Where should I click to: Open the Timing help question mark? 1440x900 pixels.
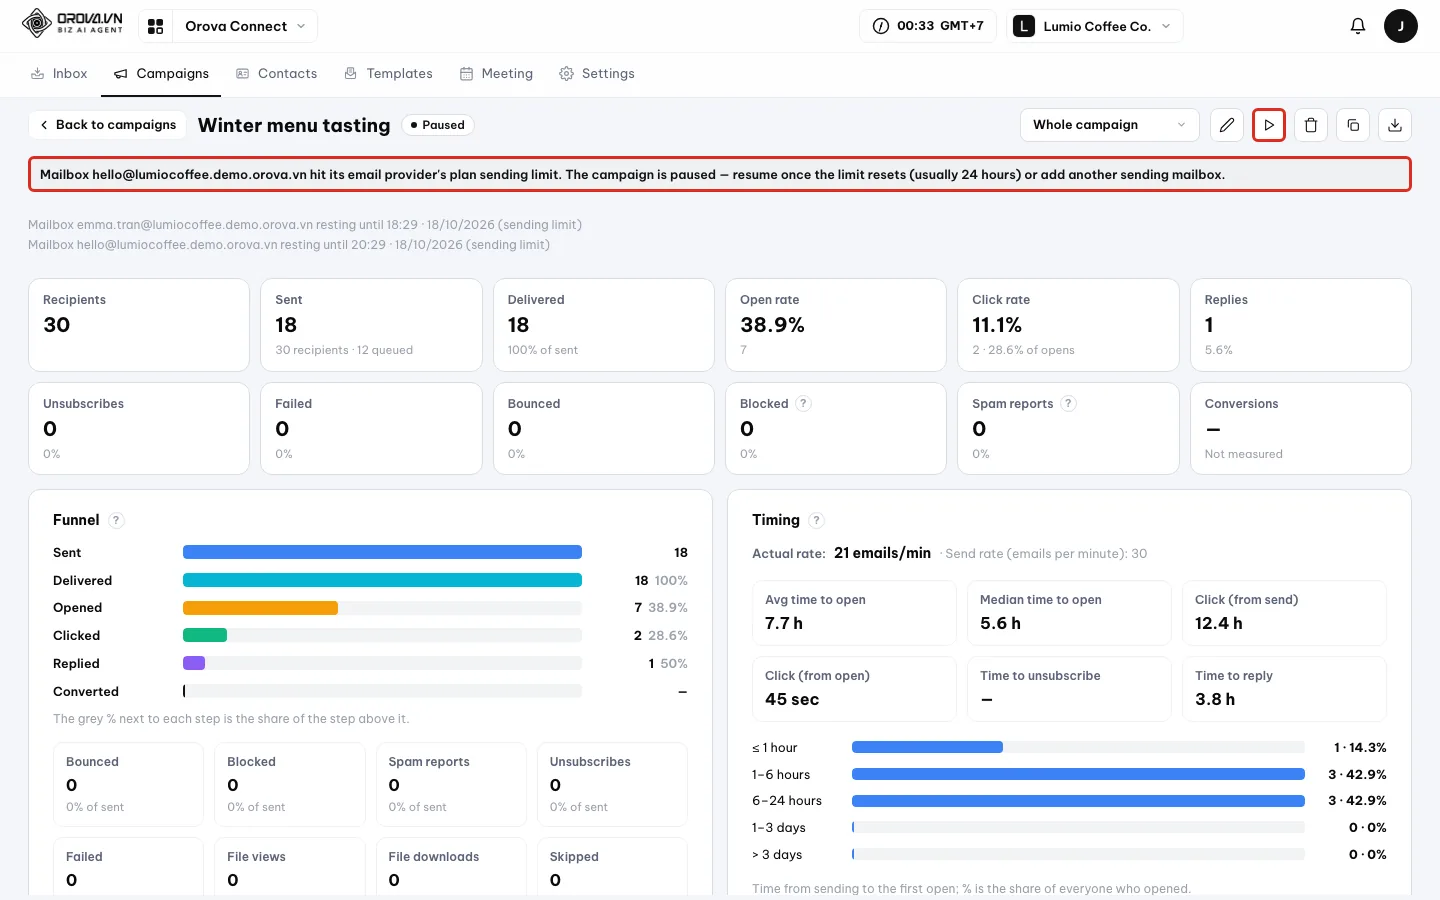tap(816, 520)
